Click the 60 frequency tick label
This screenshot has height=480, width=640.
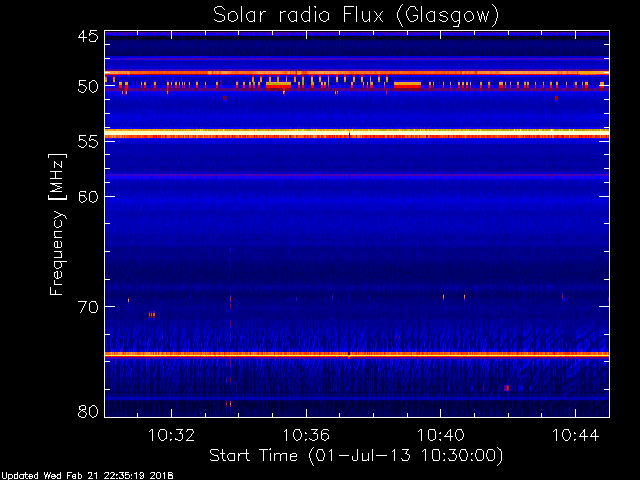tap(88, 196)
